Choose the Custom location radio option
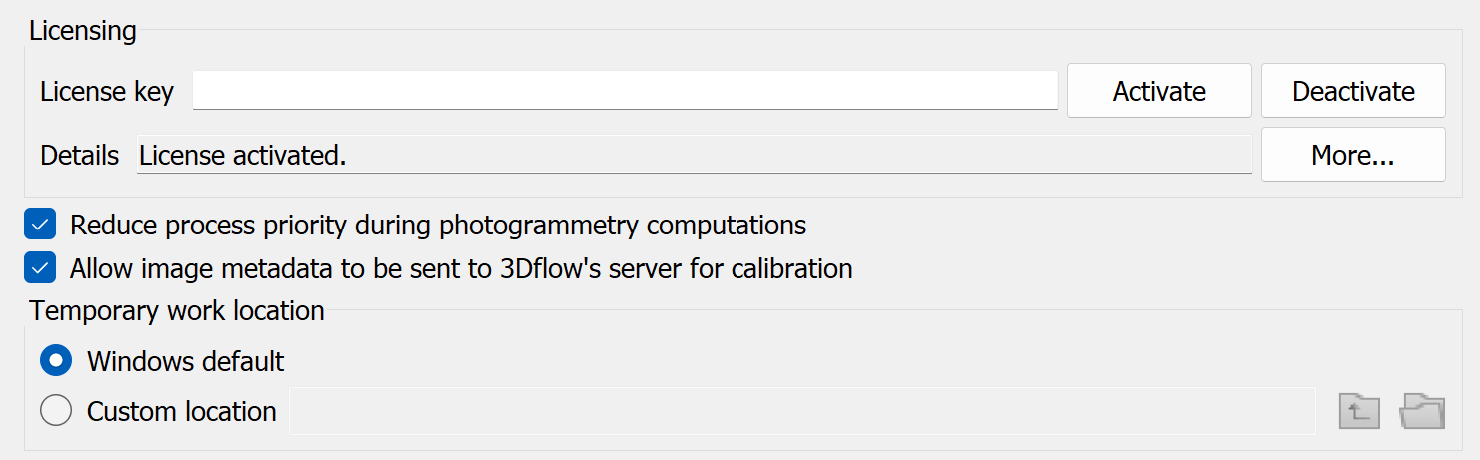This screenshot has width=1480, height=460. 56,411
